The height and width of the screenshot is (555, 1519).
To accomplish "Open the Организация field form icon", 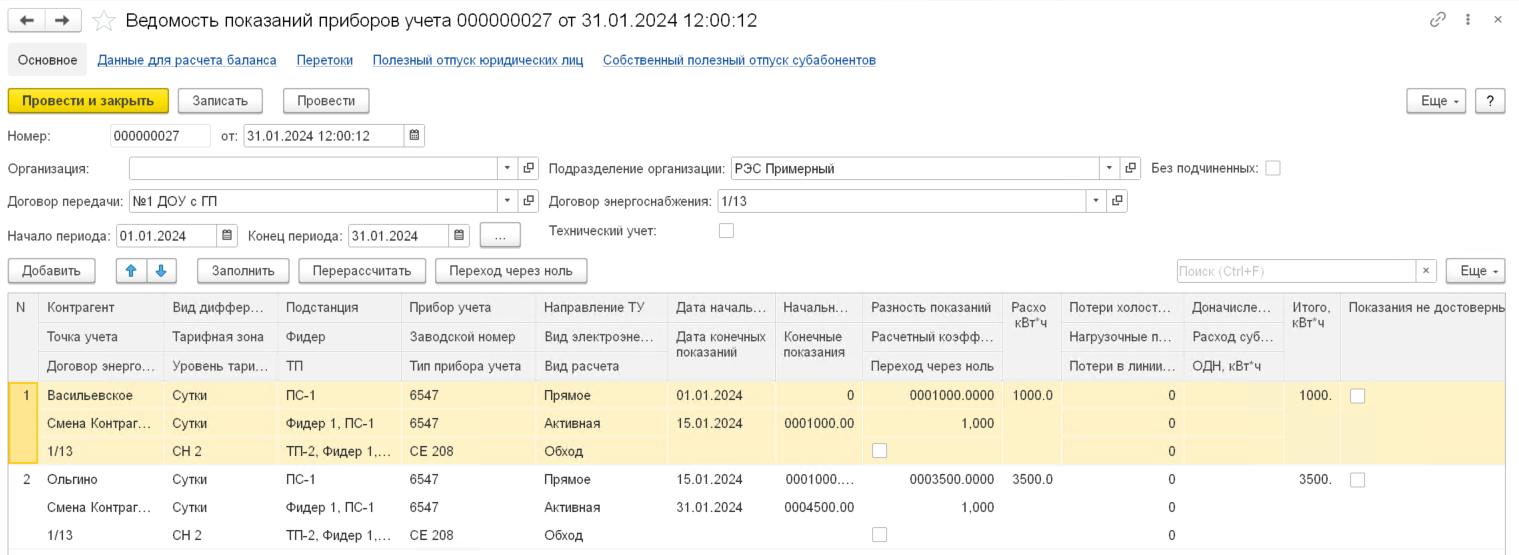I will (529, 168).
